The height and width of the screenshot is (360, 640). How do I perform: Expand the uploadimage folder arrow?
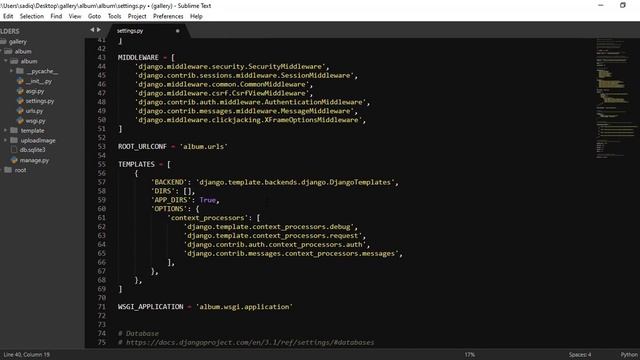6,140
